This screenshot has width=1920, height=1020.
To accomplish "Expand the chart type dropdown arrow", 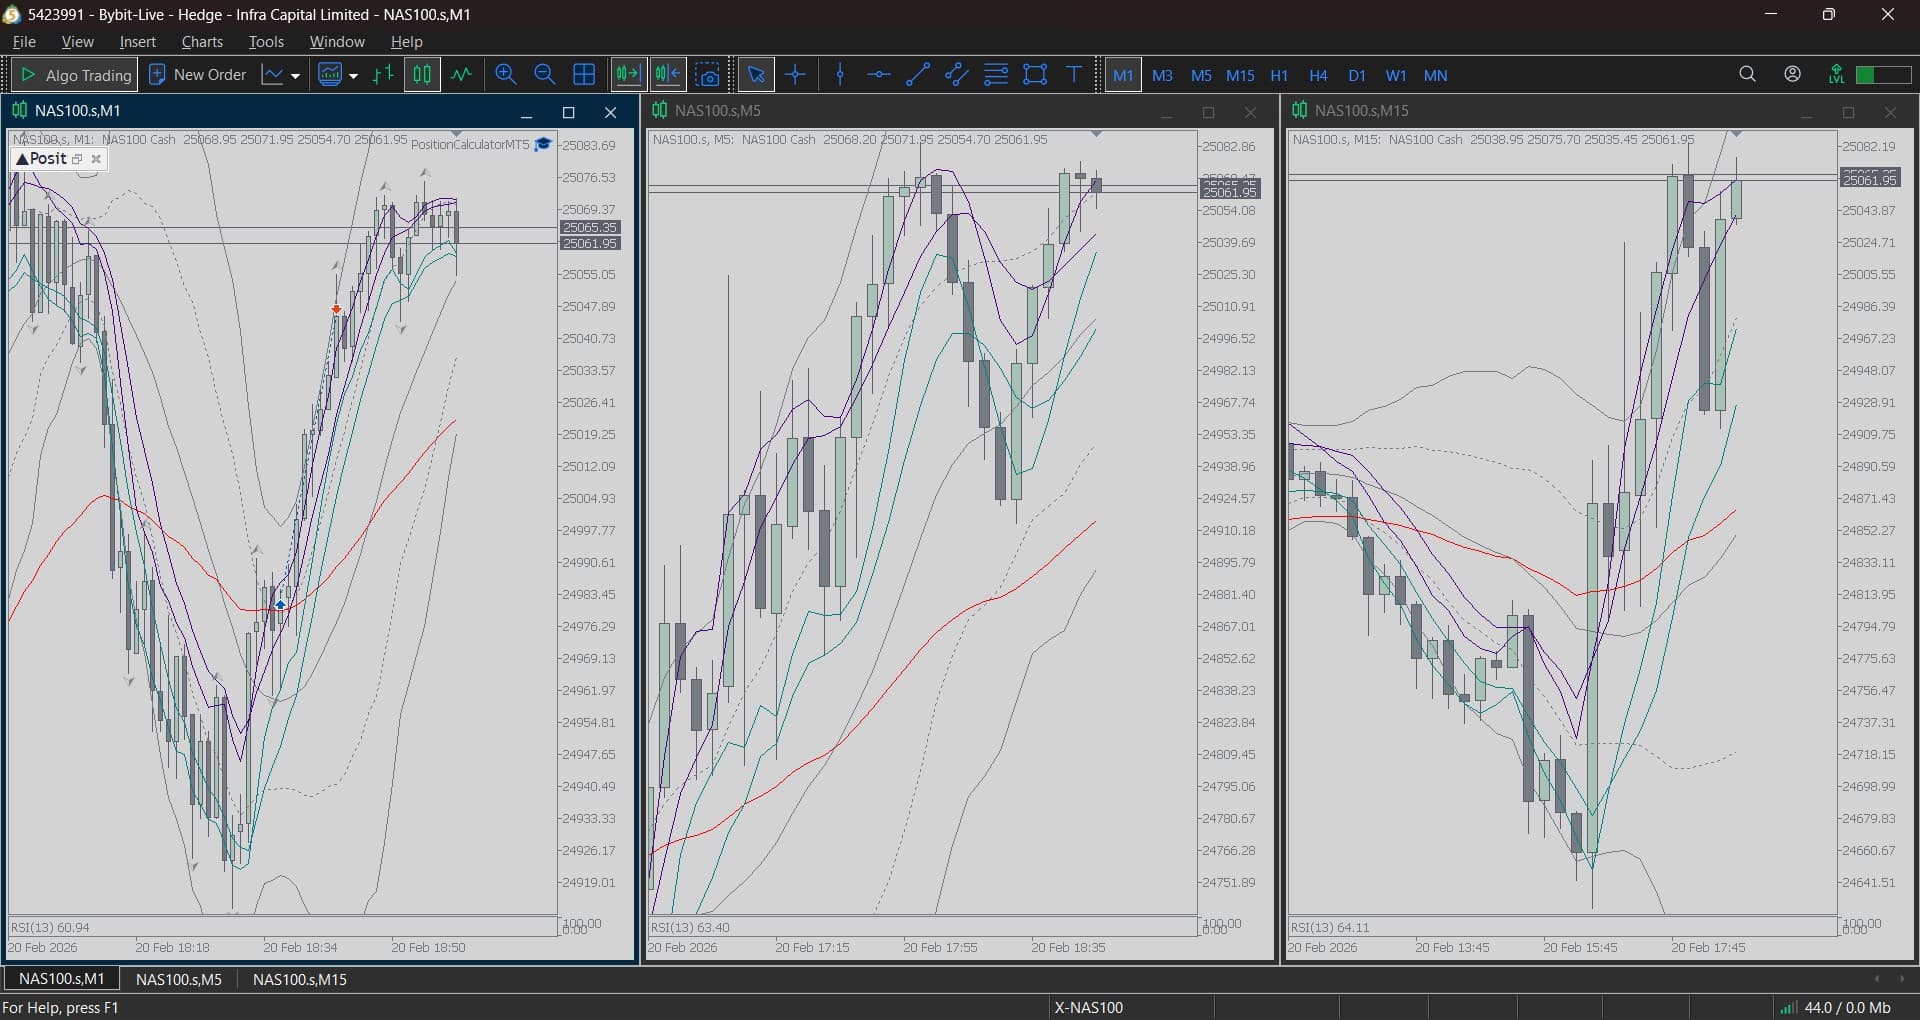I will point(295,76).
